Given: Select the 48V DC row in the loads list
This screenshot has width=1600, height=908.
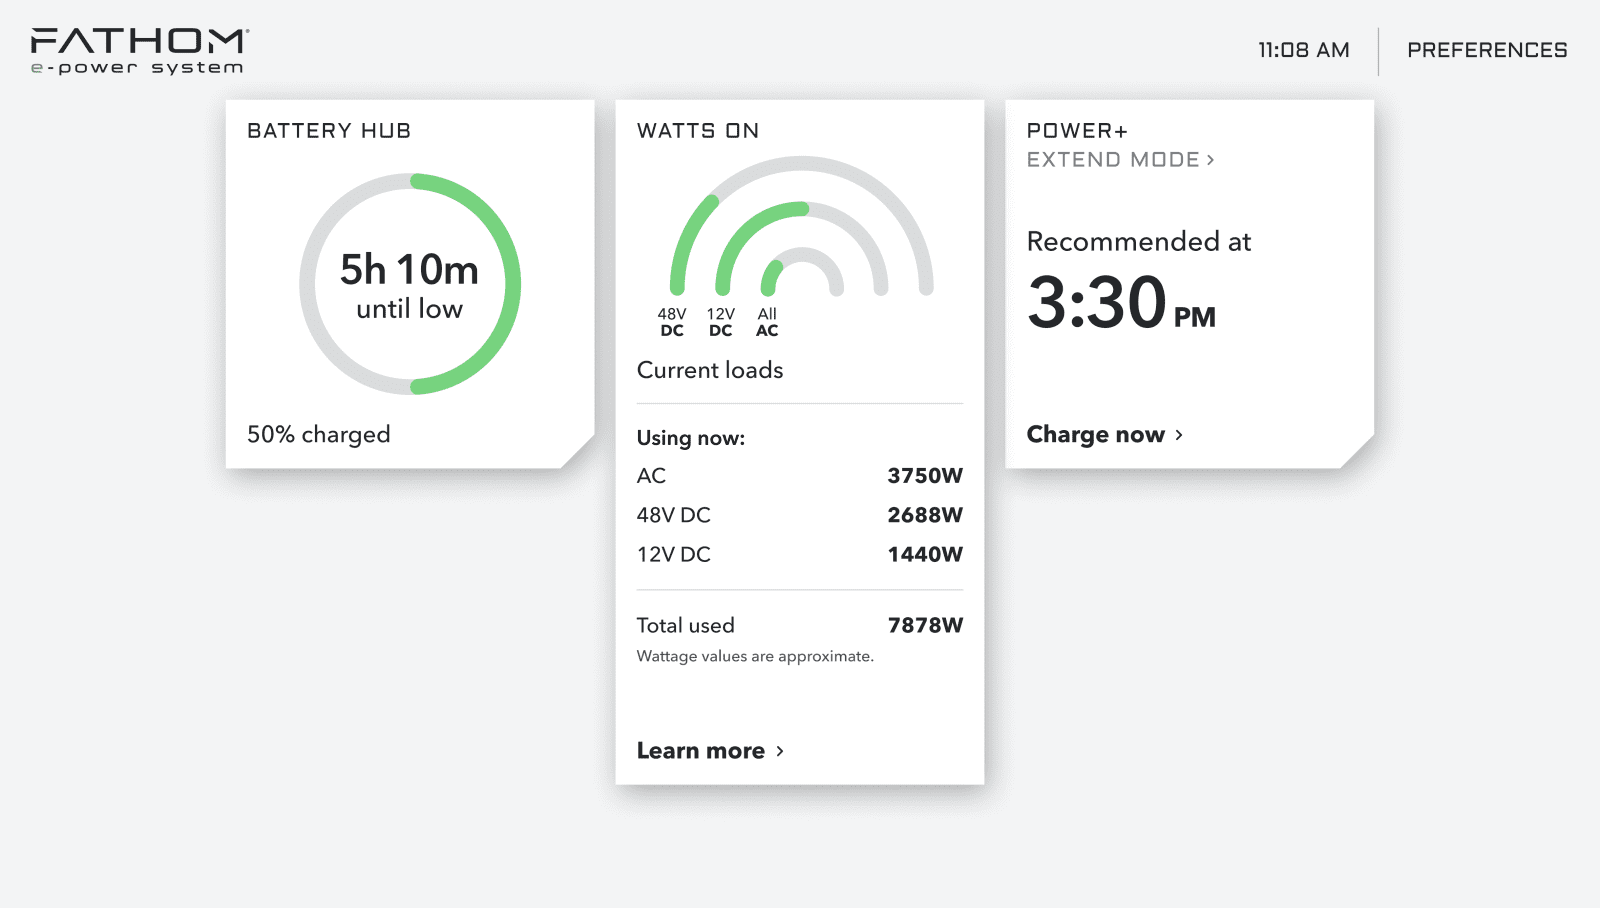Looking at the screenshot, I should (x=800, y=515).
